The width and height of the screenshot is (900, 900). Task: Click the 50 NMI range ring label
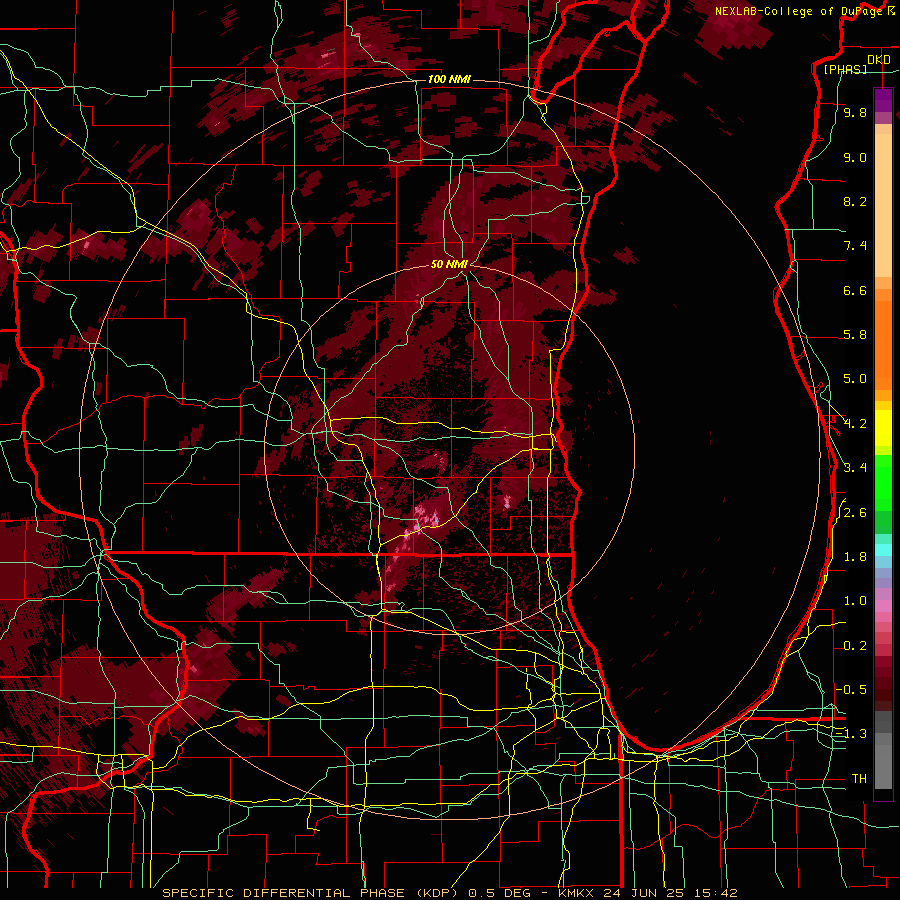449,264
